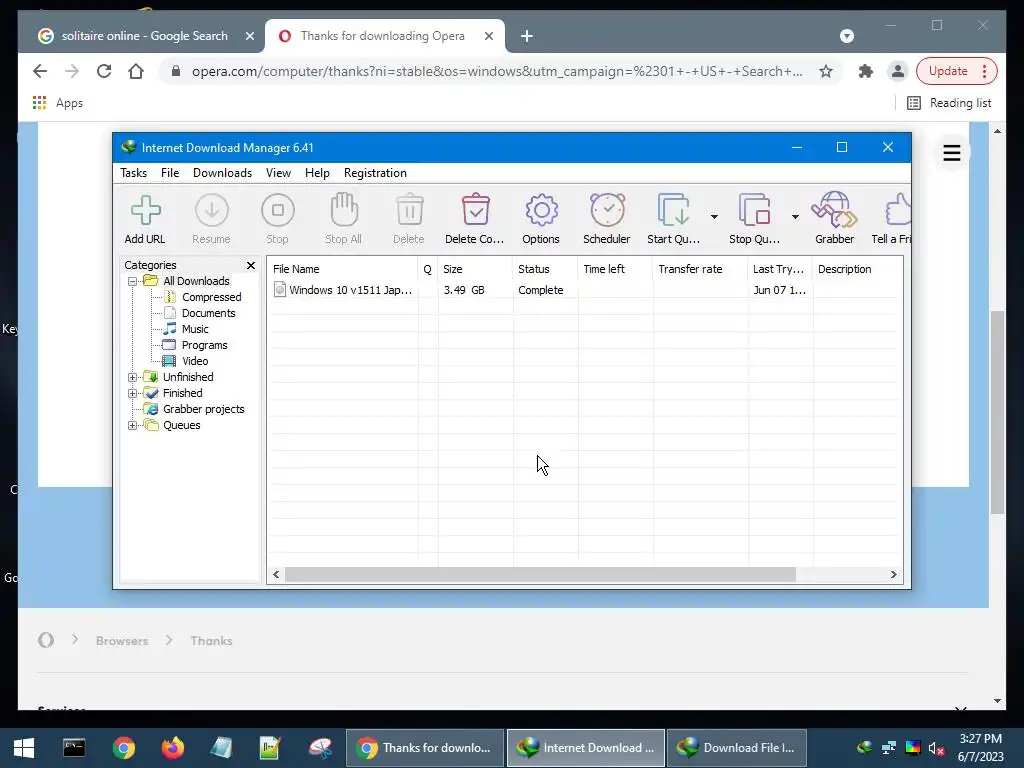This screenshot has width=1024, height=768.
Task: Click the Browsers breadcrumb link
Action: (x=122, y=641)
